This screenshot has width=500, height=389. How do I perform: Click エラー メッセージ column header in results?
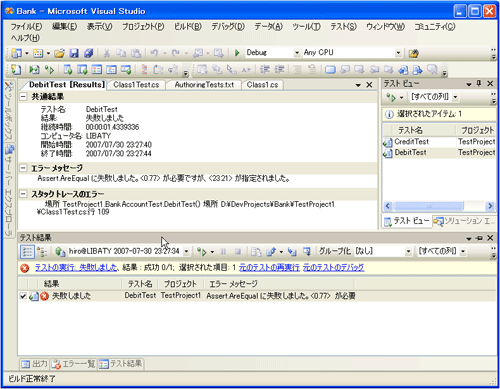280,284
